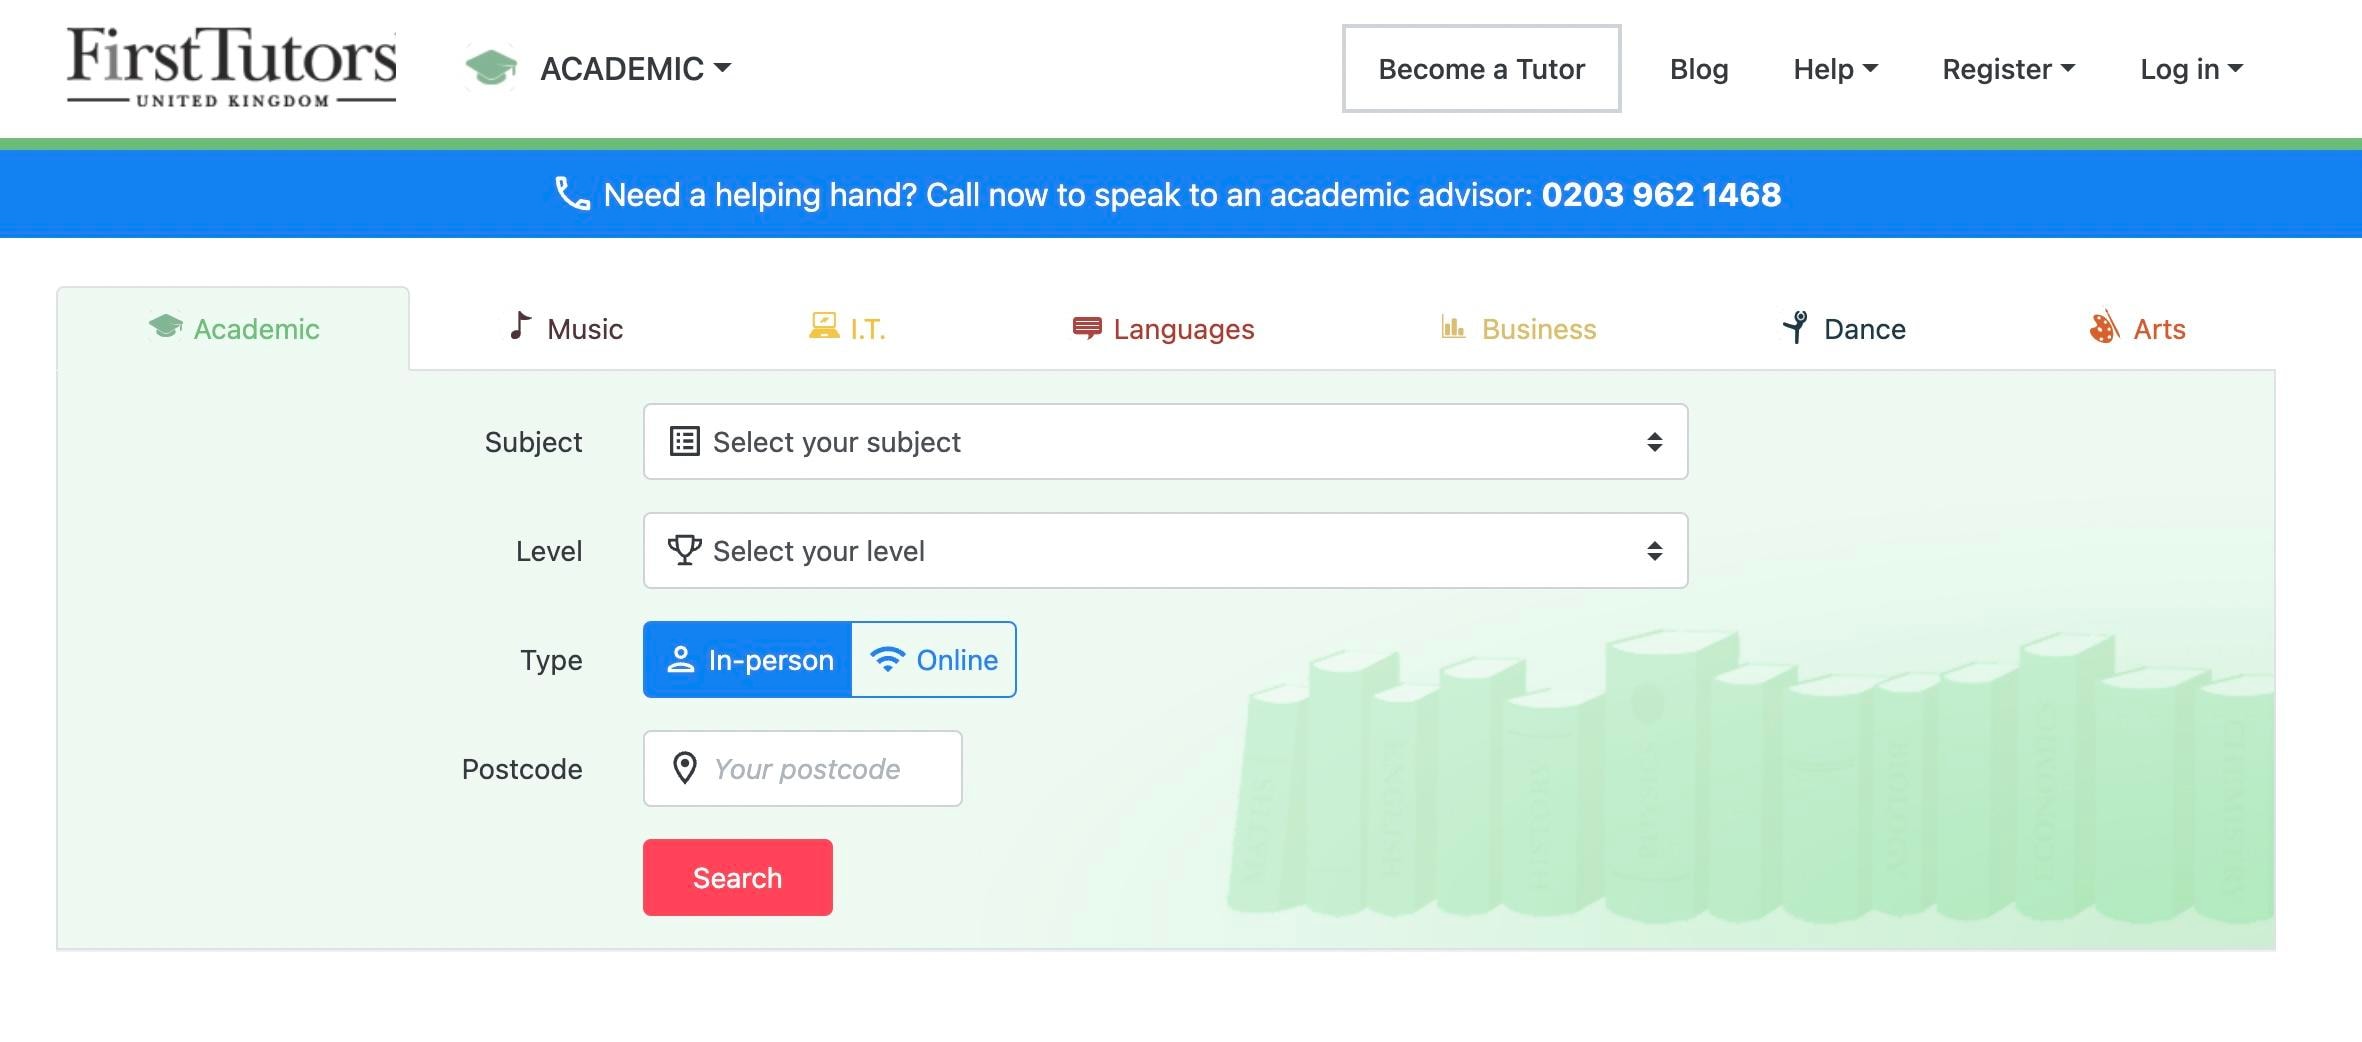Expand the ACADEMIC category menu
The height and width of the screenshot is (1042, 2362).
coord(636,69)
